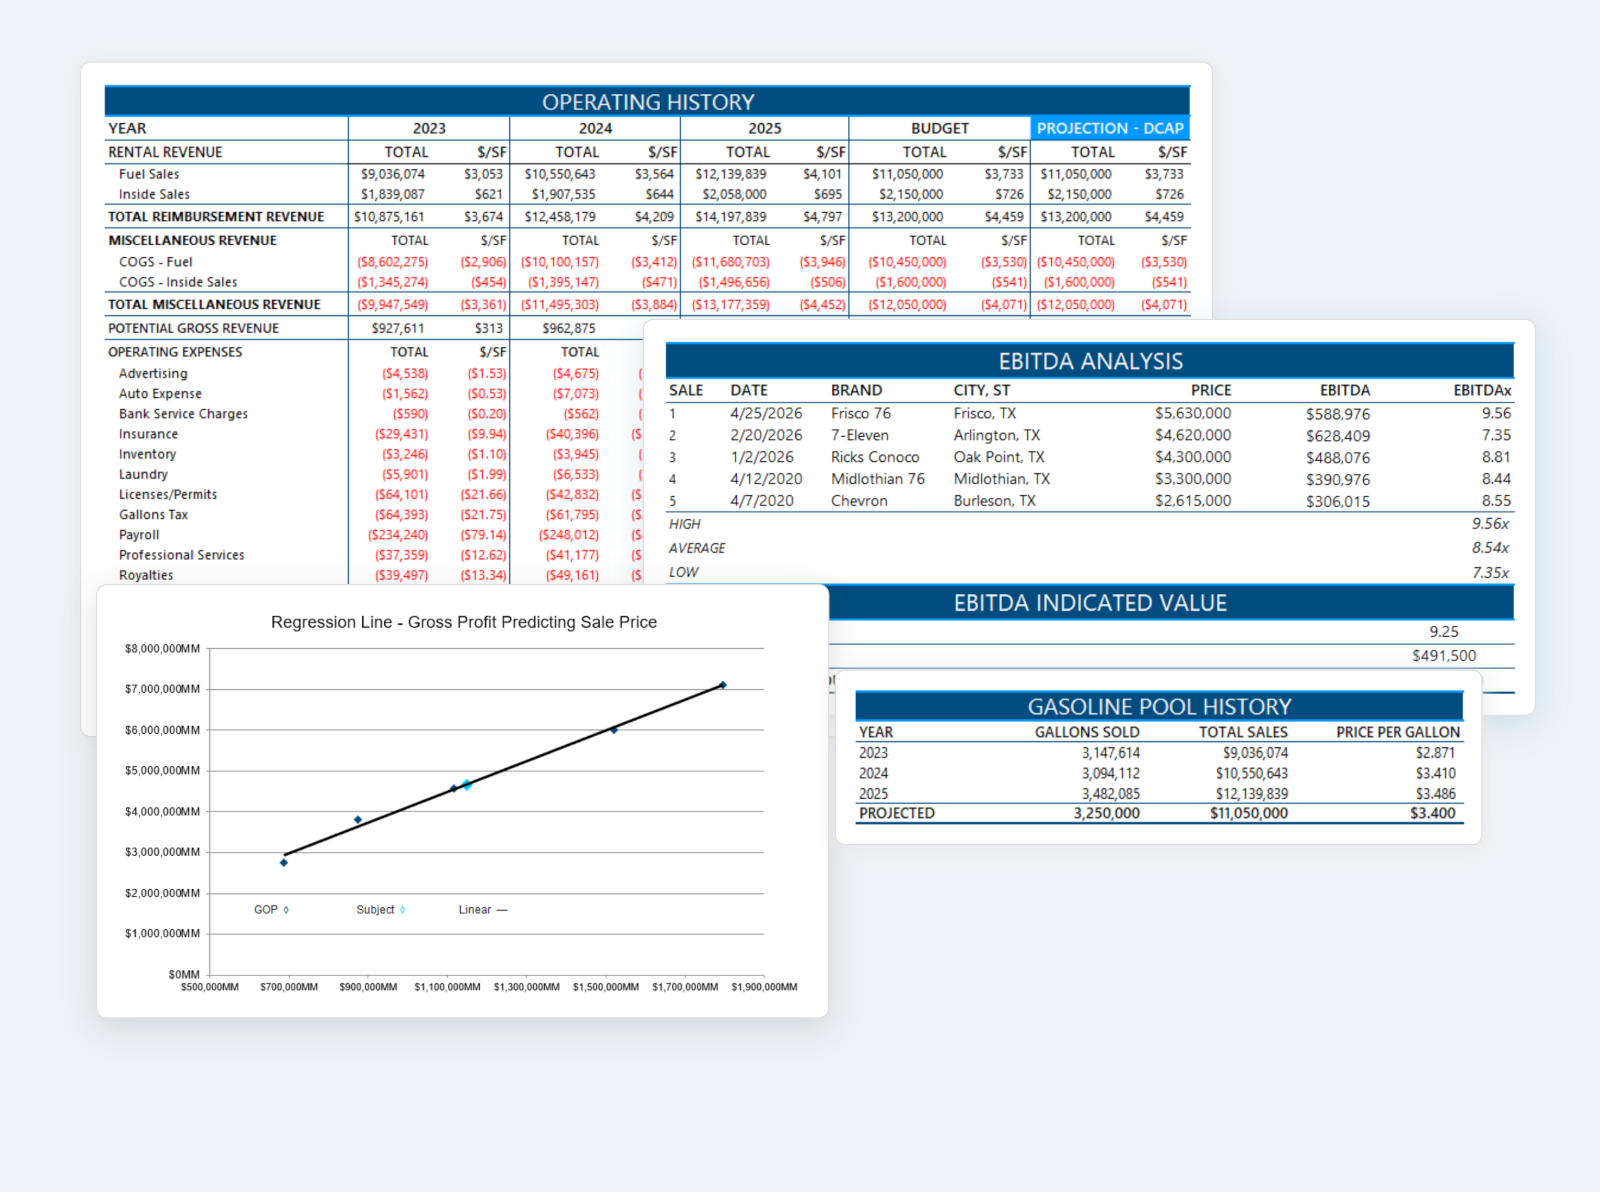Select the BUDGET column header
This screenshot has width=1600, height=1192.
coord(939,128)
